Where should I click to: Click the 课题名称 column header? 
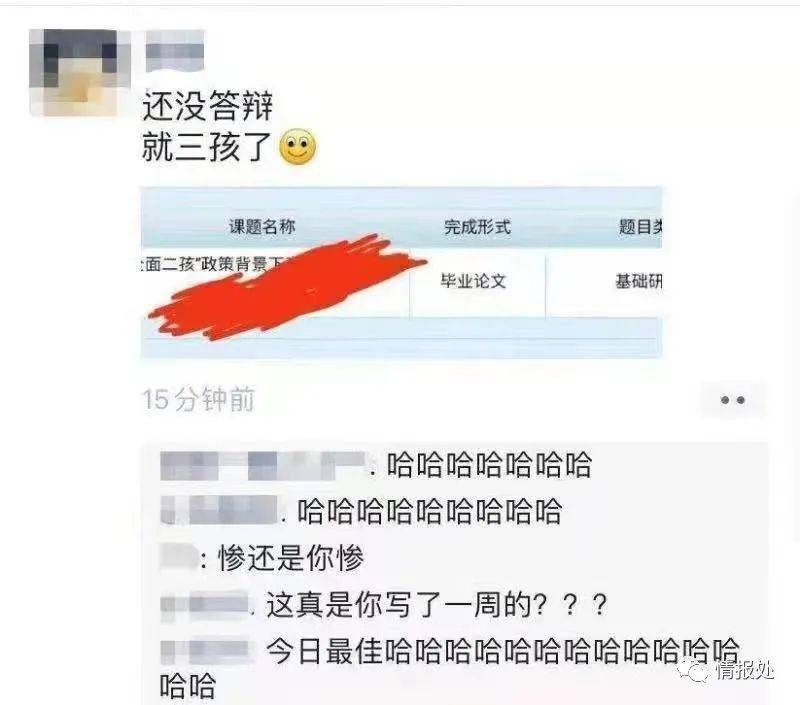click(x=262, y=226)
